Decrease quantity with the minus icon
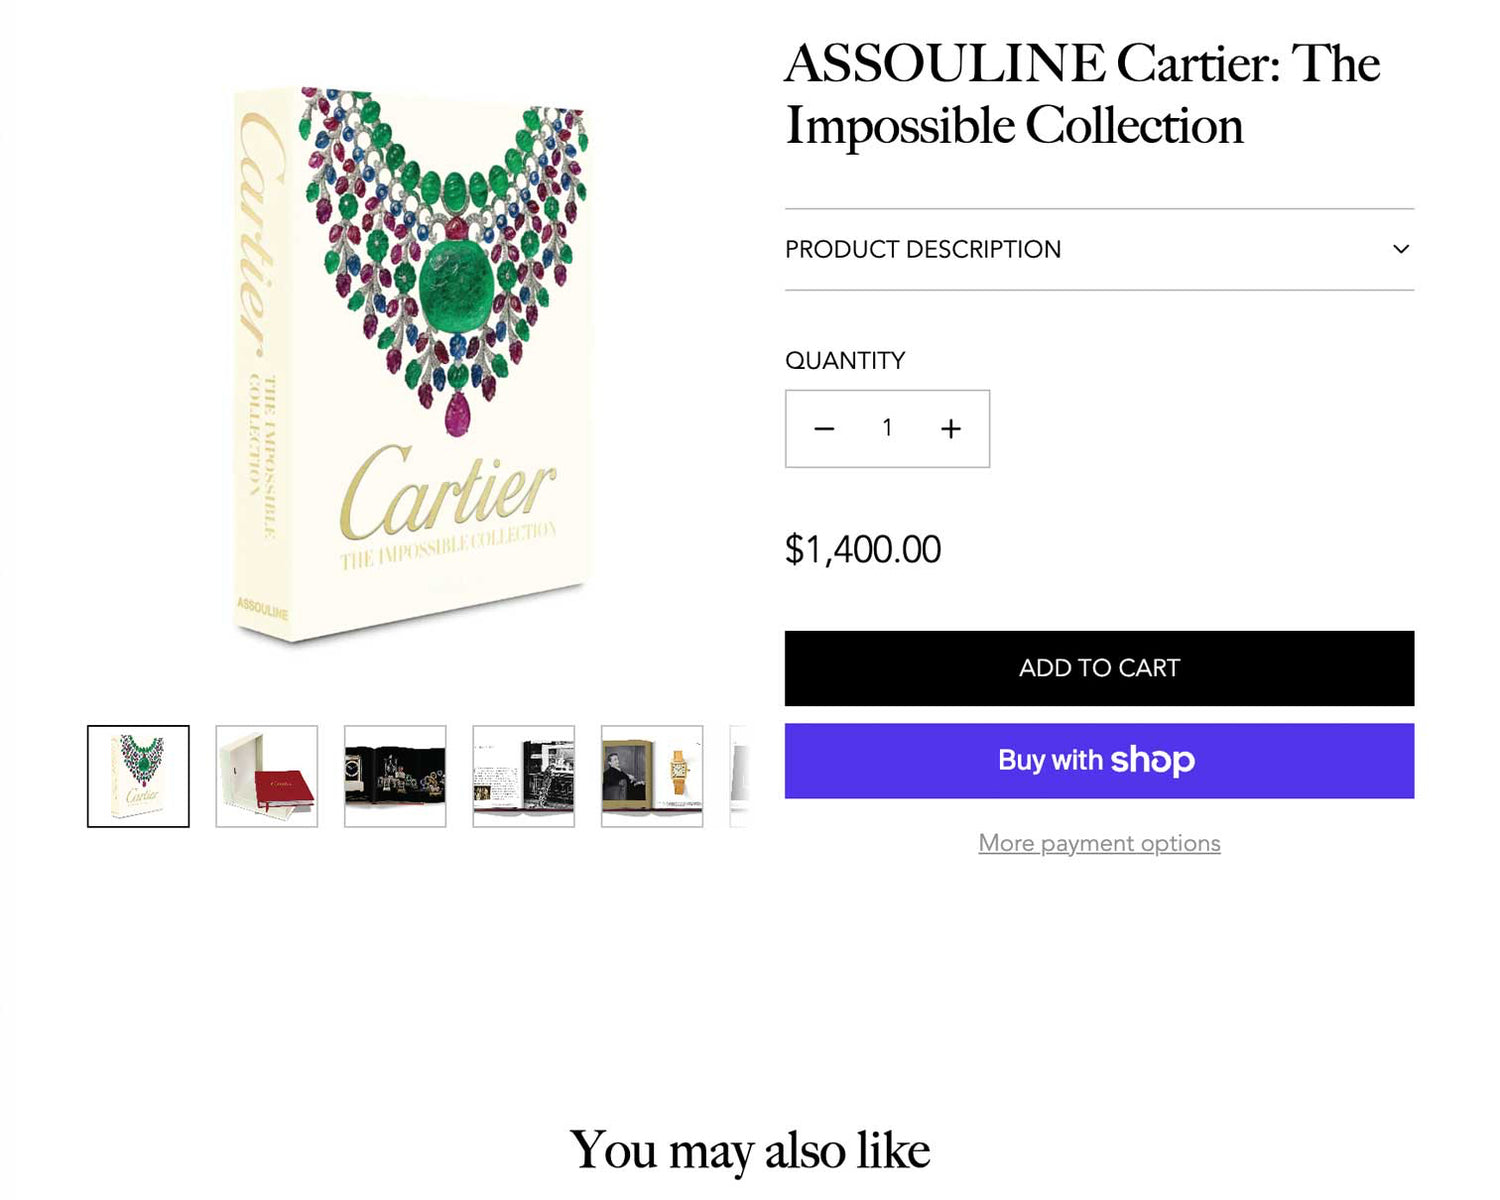1500x1200 pixels. click(824, 429)
